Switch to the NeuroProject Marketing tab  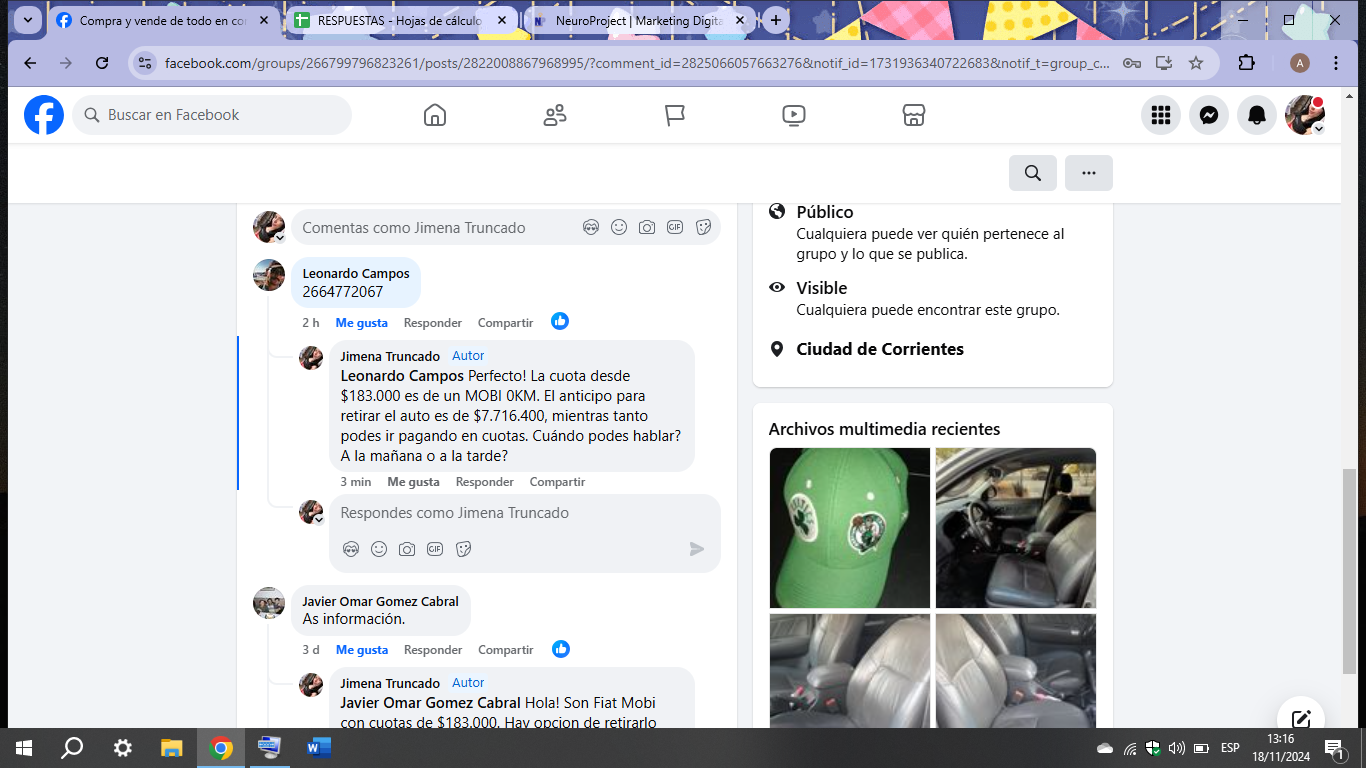(632, 20)
